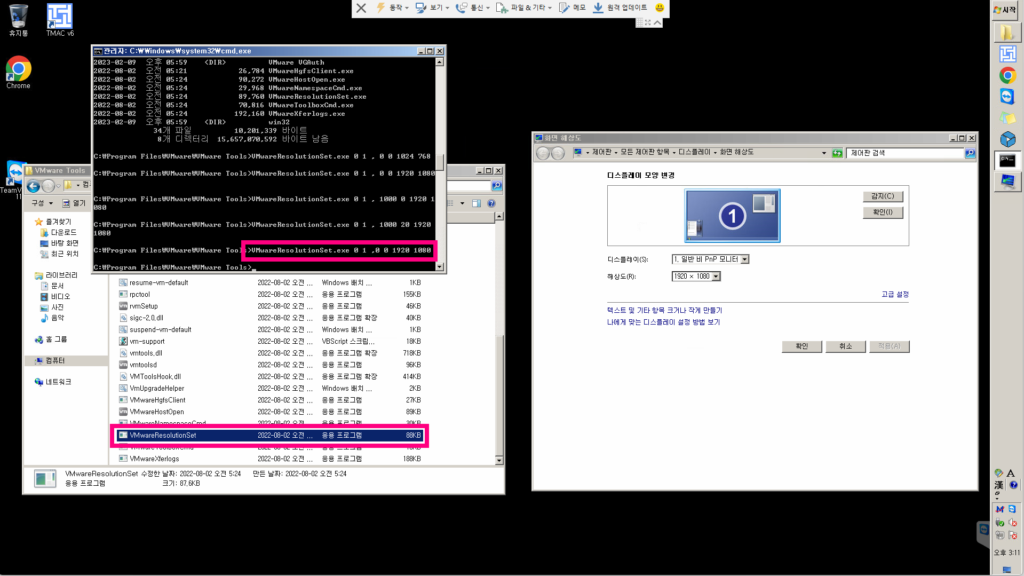Open TMAC from the taskbar
Screen dimensions: 1024x576
click(1007, 54)
